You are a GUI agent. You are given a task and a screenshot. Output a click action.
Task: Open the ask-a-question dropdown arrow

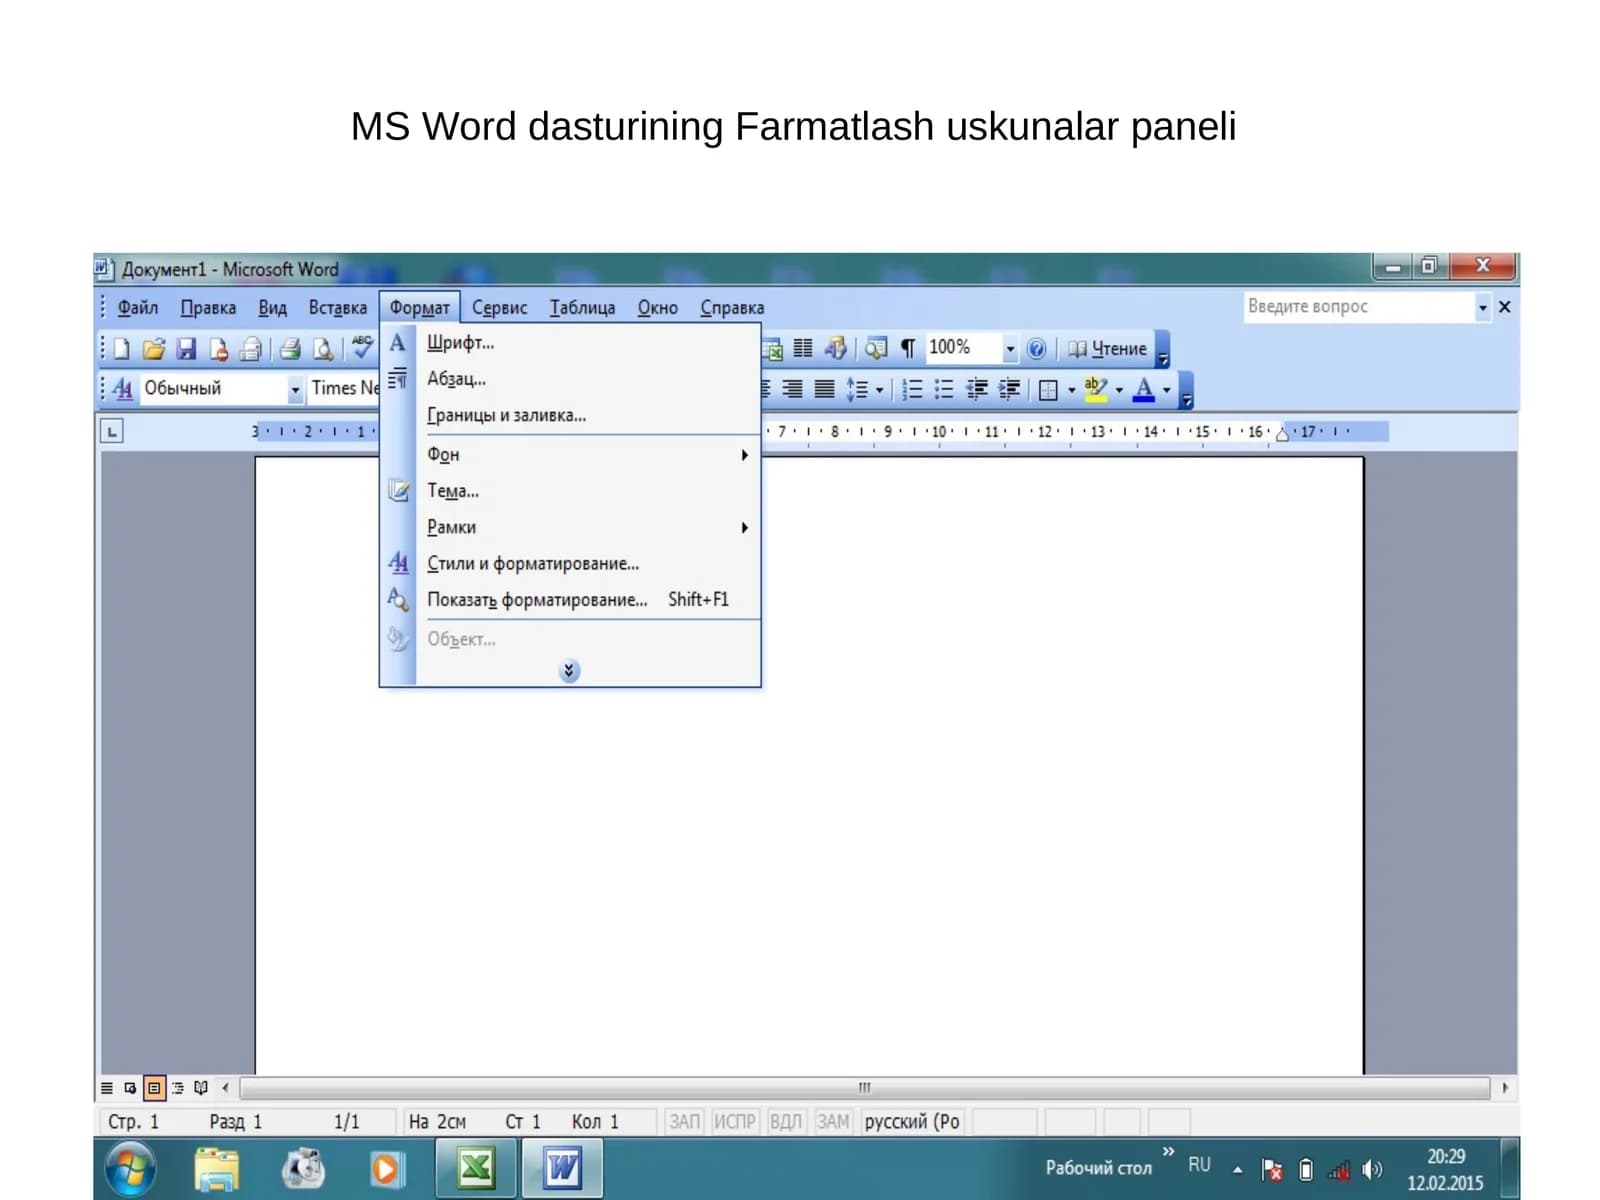click(x=1483, y=308)
